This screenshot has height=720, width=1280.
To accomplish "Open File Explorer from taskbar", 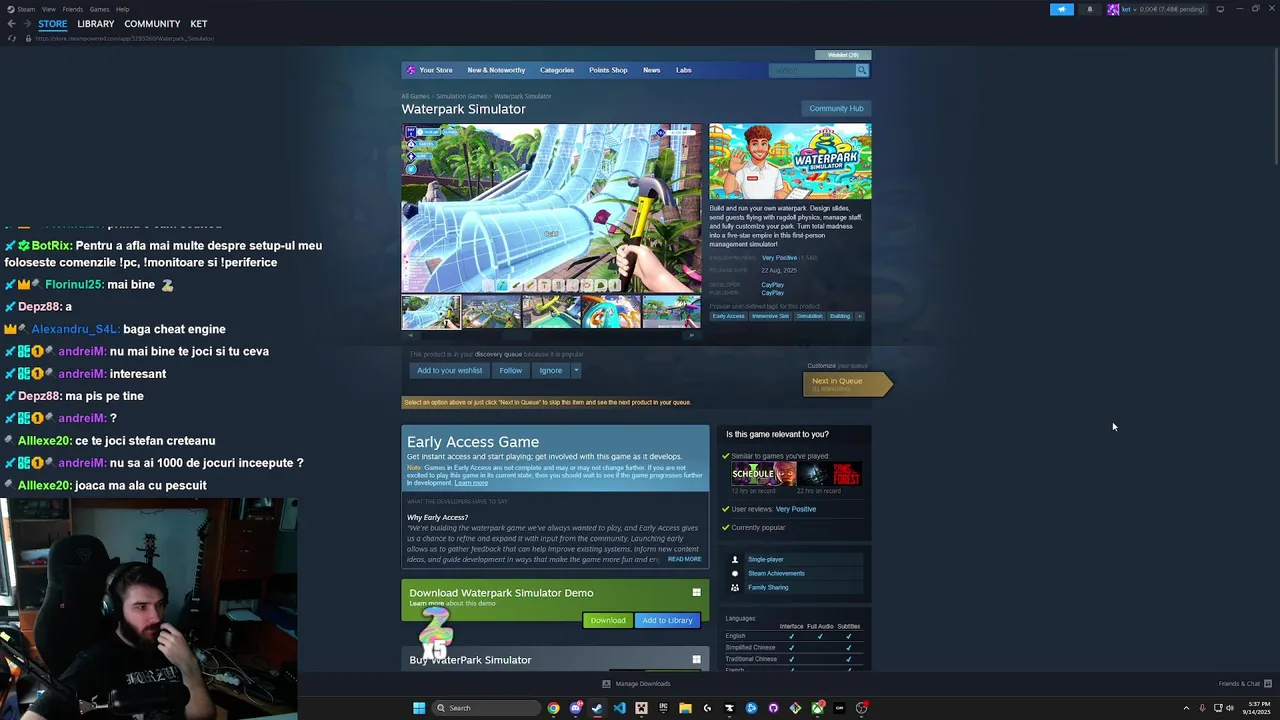I will click(x=685, y=708).
